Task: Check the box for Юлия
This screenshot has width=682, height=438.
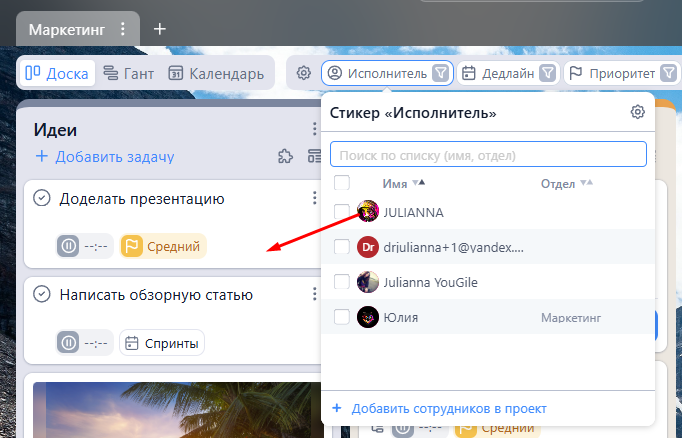Action: (x=342, y=317)
